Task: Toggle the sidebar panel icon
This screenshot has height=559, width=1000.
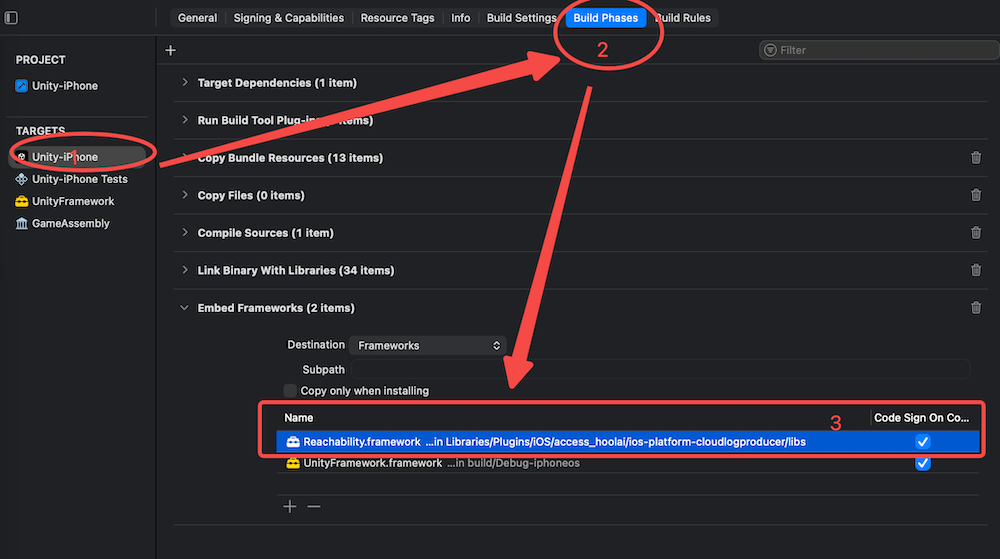Action: [x=11, y=18]
